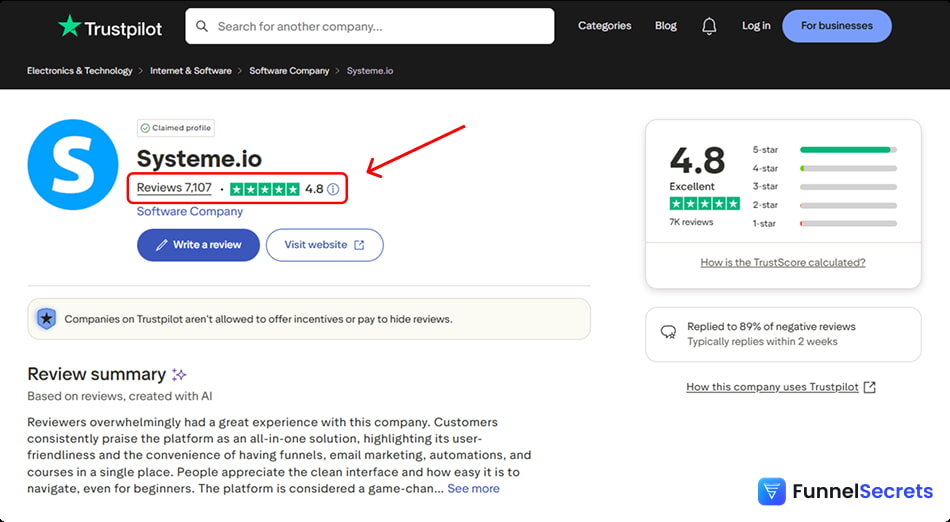Click the Review summary heading
Screen dimensions: 950x522
[96, 374]
